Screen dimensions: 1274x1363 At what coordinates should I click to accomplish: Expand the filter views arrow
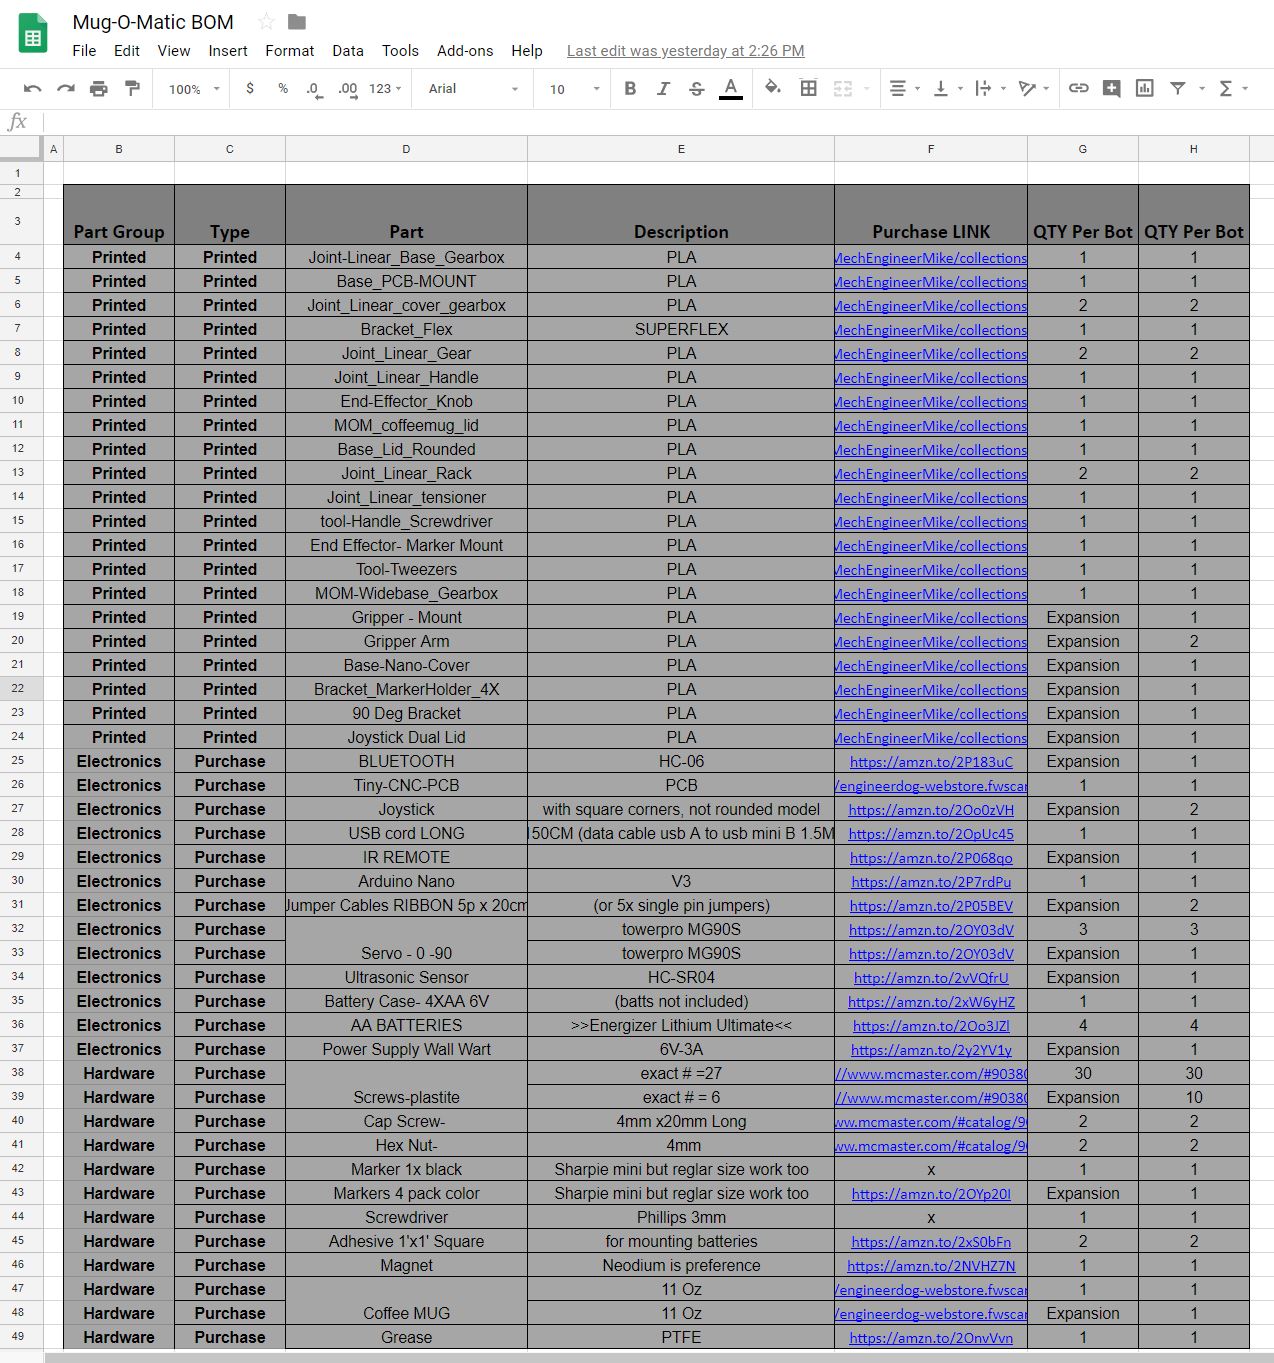(x=1201, y=89)
